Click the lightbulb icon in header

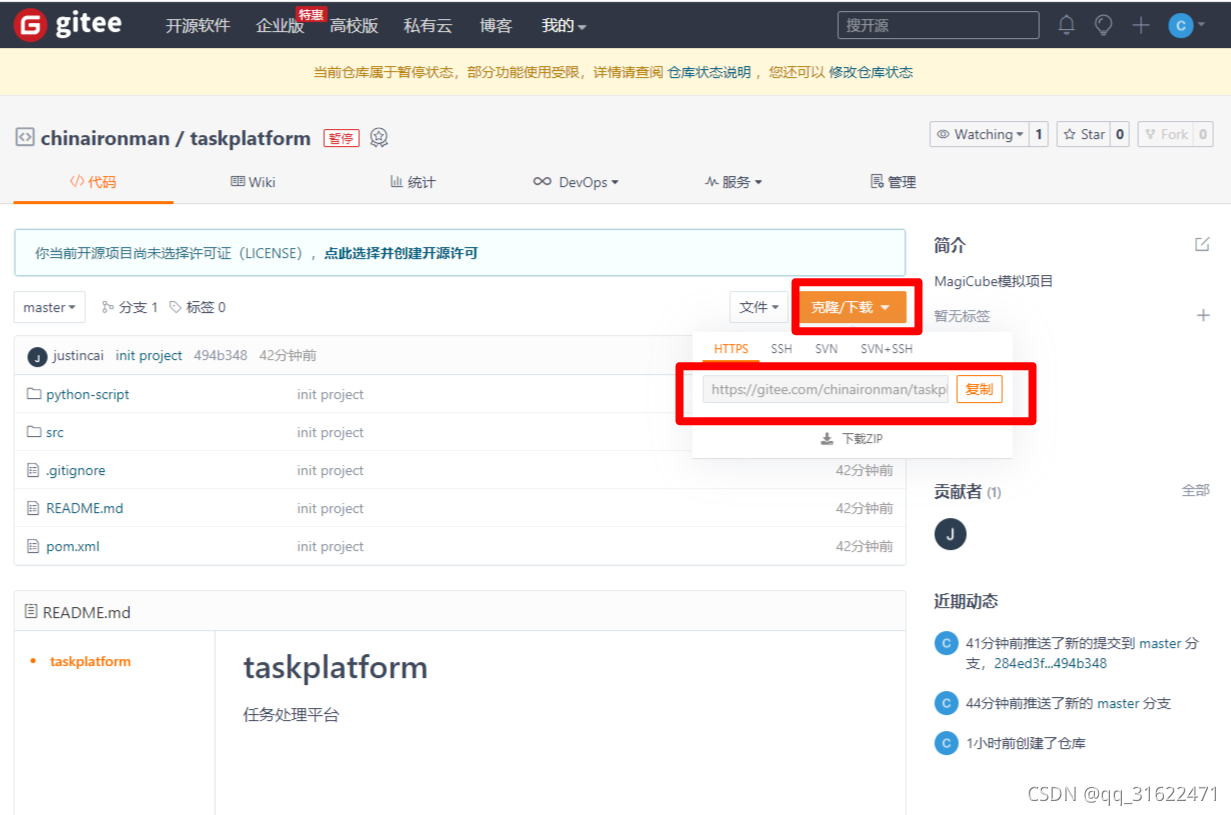click(x=1103, y=25)
